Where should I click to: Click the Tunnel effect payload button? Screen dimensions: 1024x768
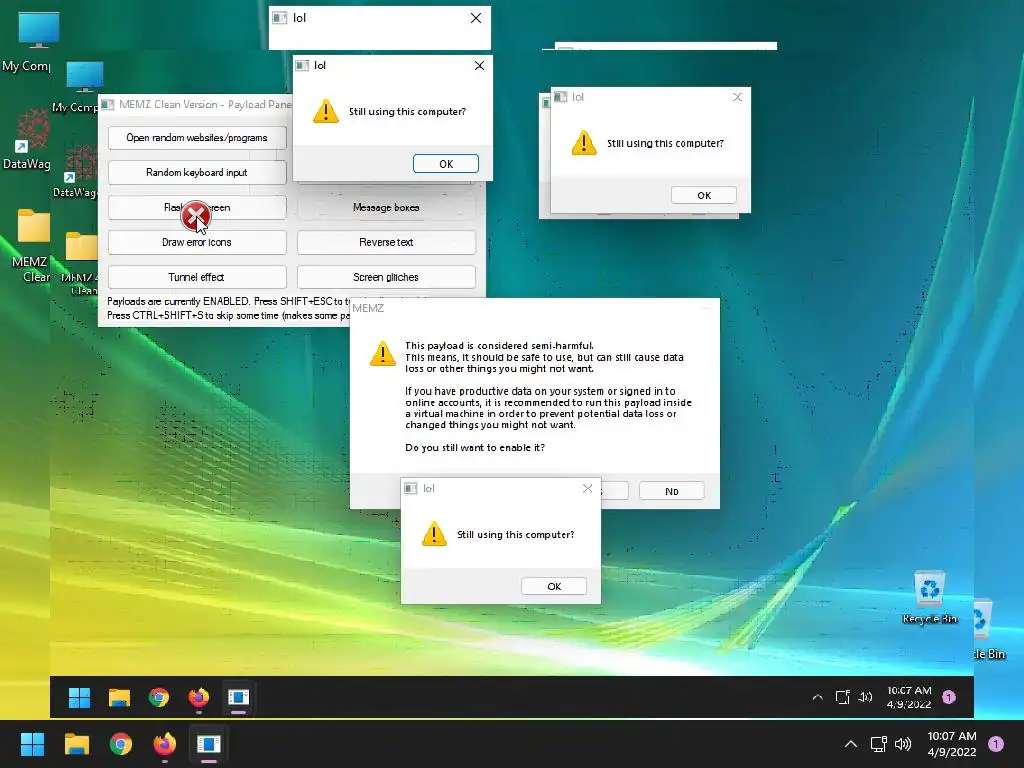(197, 277)
